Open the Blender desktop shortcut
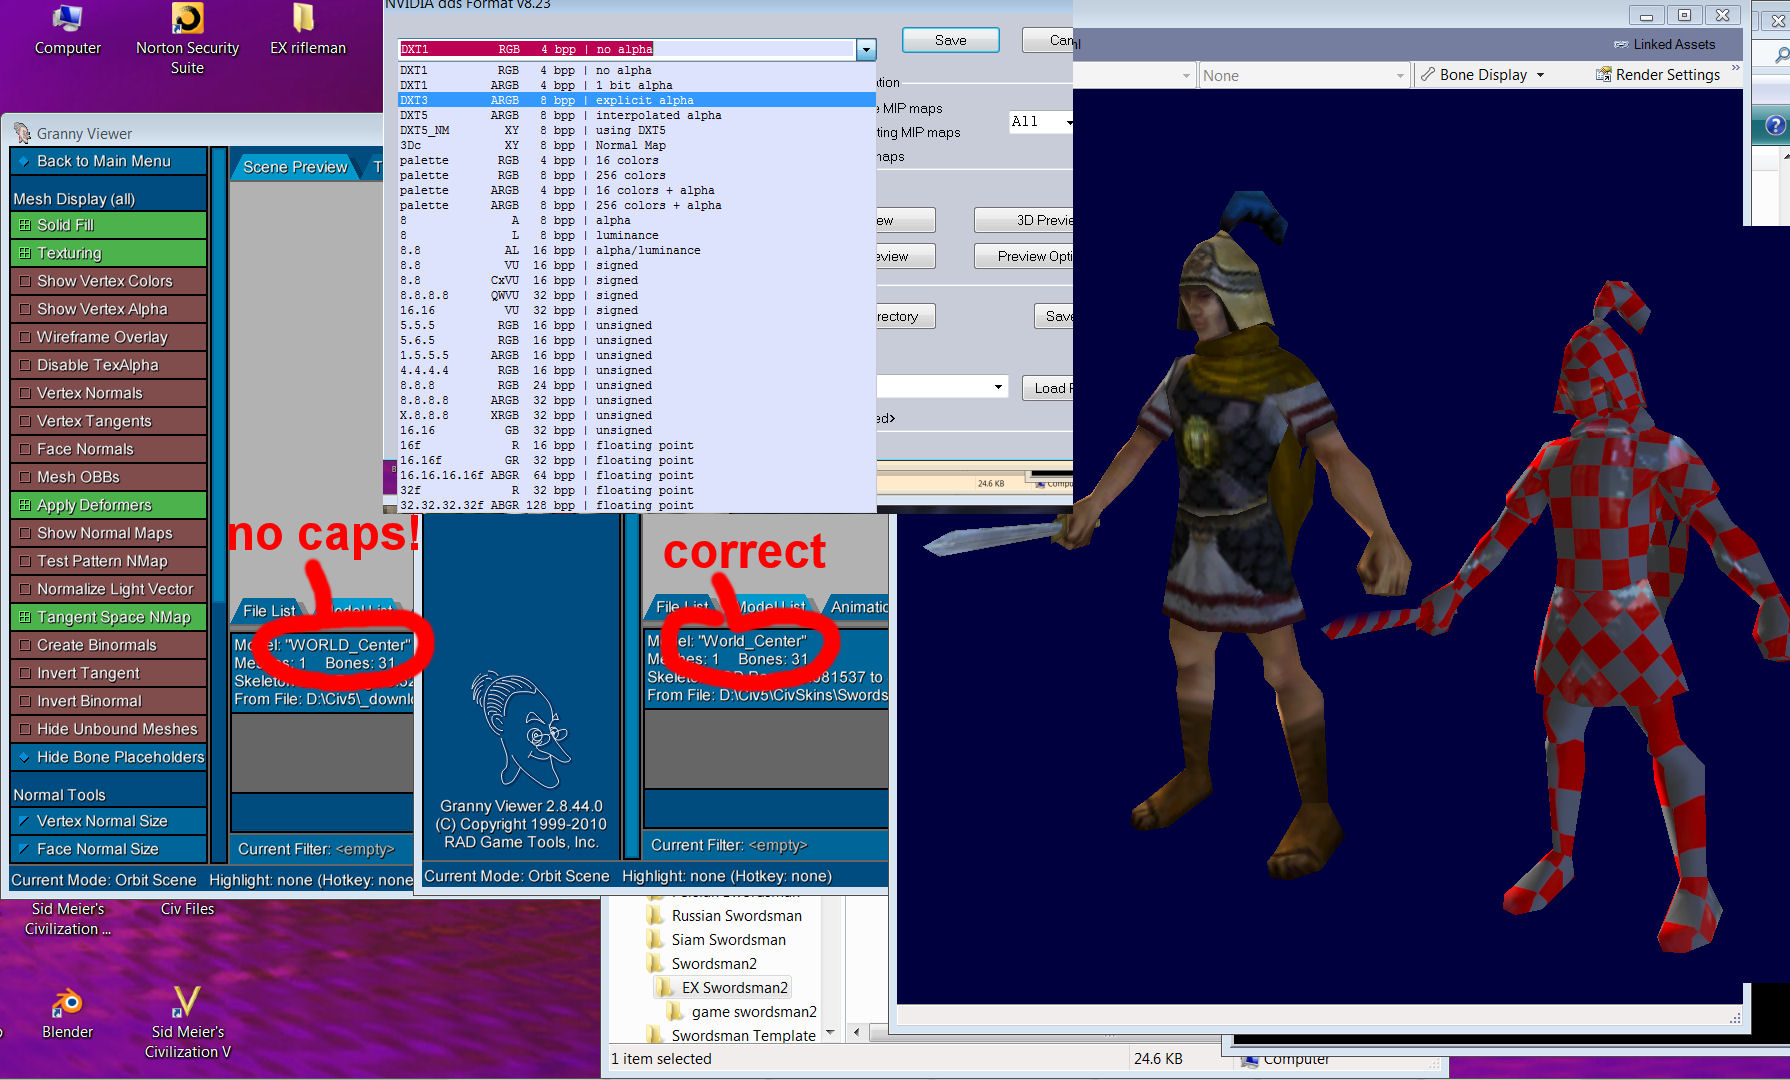This screenshot has height=1080, width=1790. pos(67,1013)
